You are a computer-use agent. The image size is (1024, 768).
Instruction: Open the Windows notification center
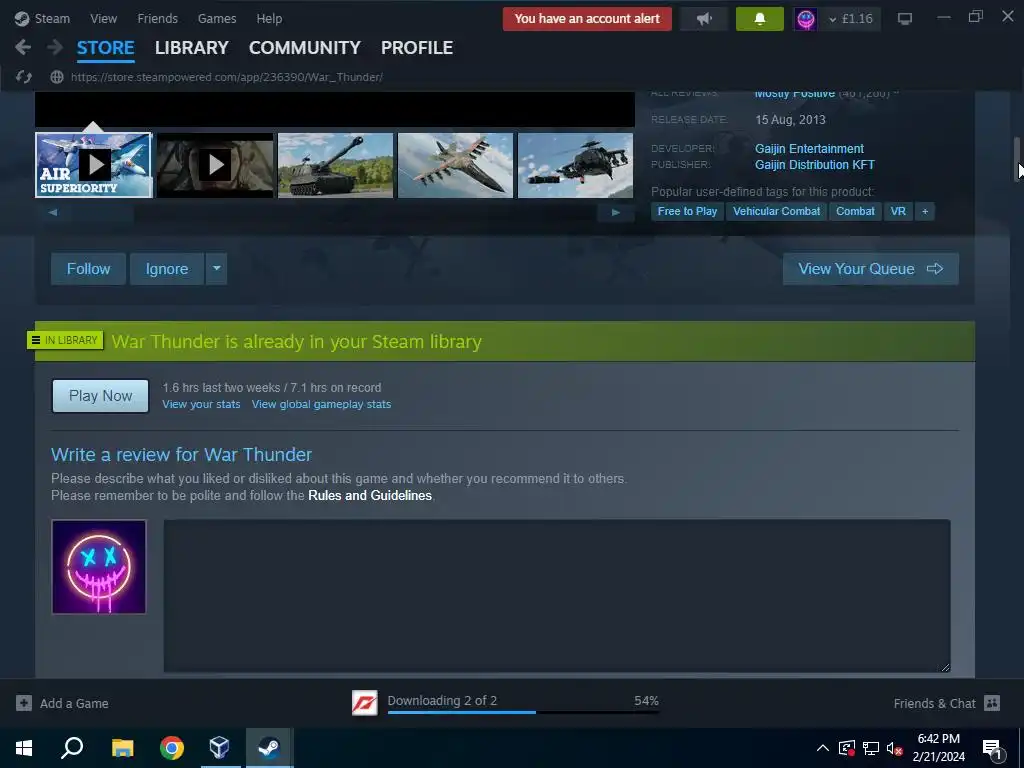(992, 748)
